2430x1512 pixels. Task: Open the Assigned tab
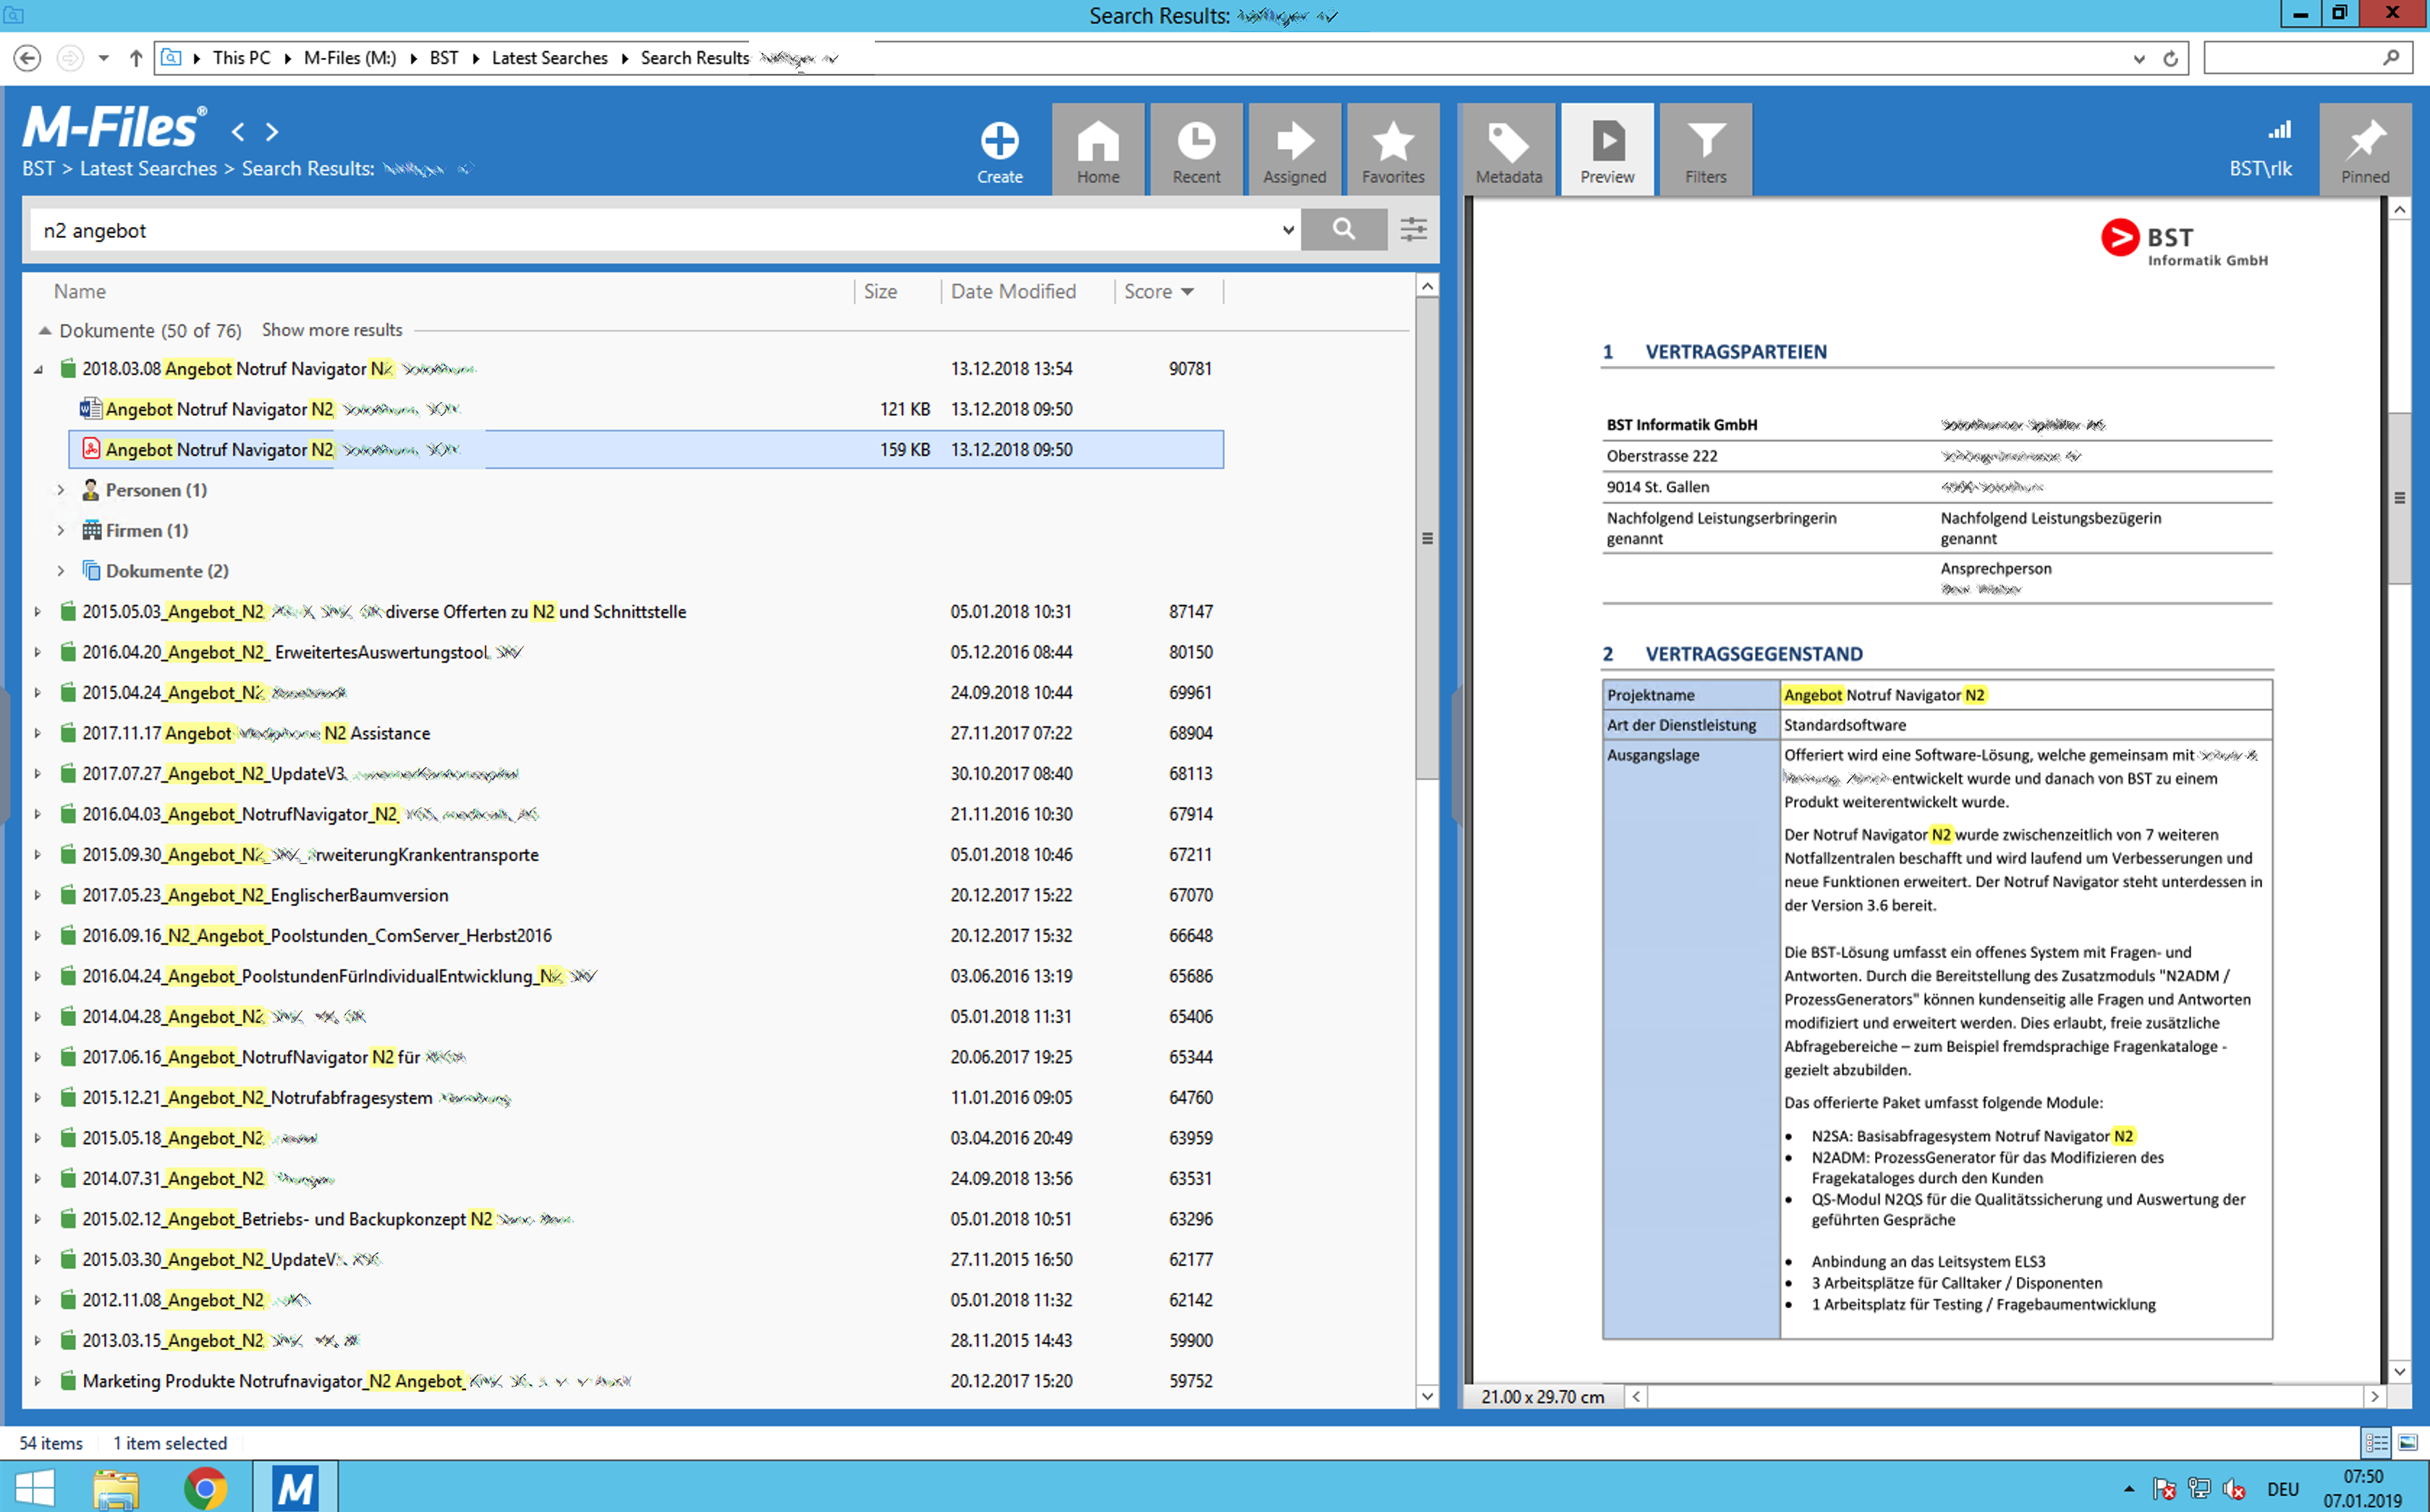coord(1294,149)
